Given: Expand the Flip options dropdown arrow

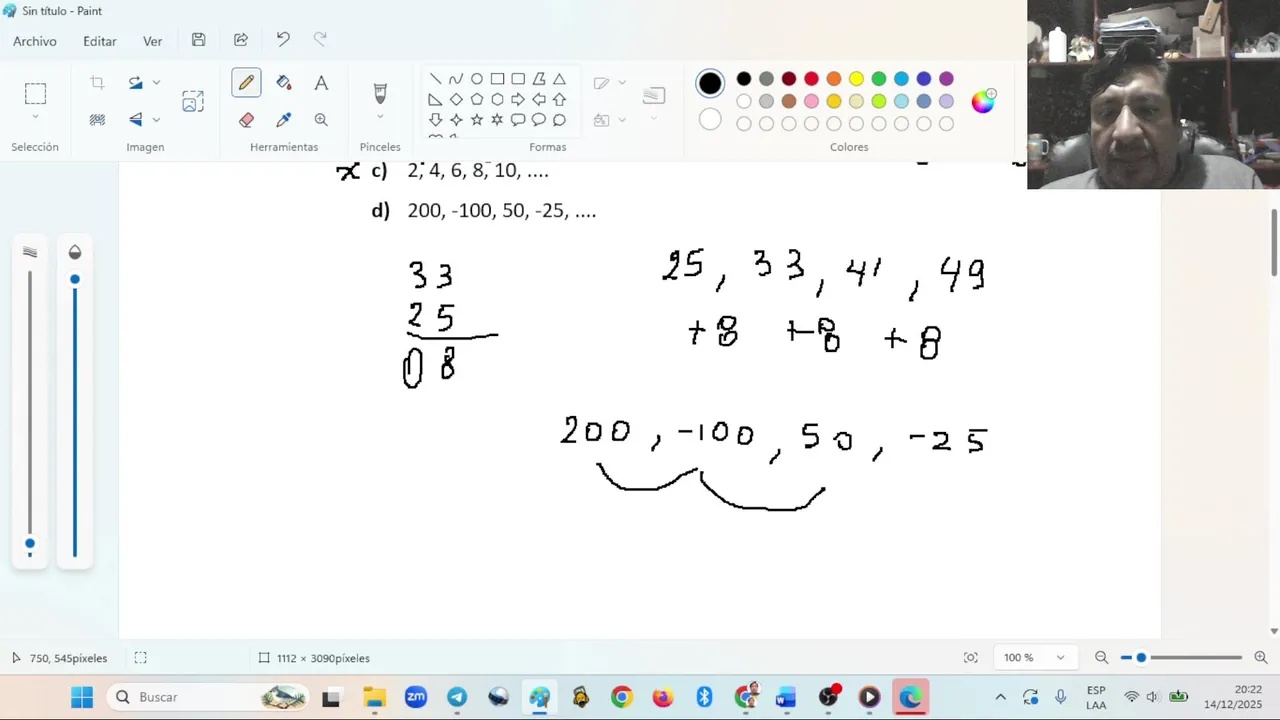Looking at the screenshot, I should [156, 120].
